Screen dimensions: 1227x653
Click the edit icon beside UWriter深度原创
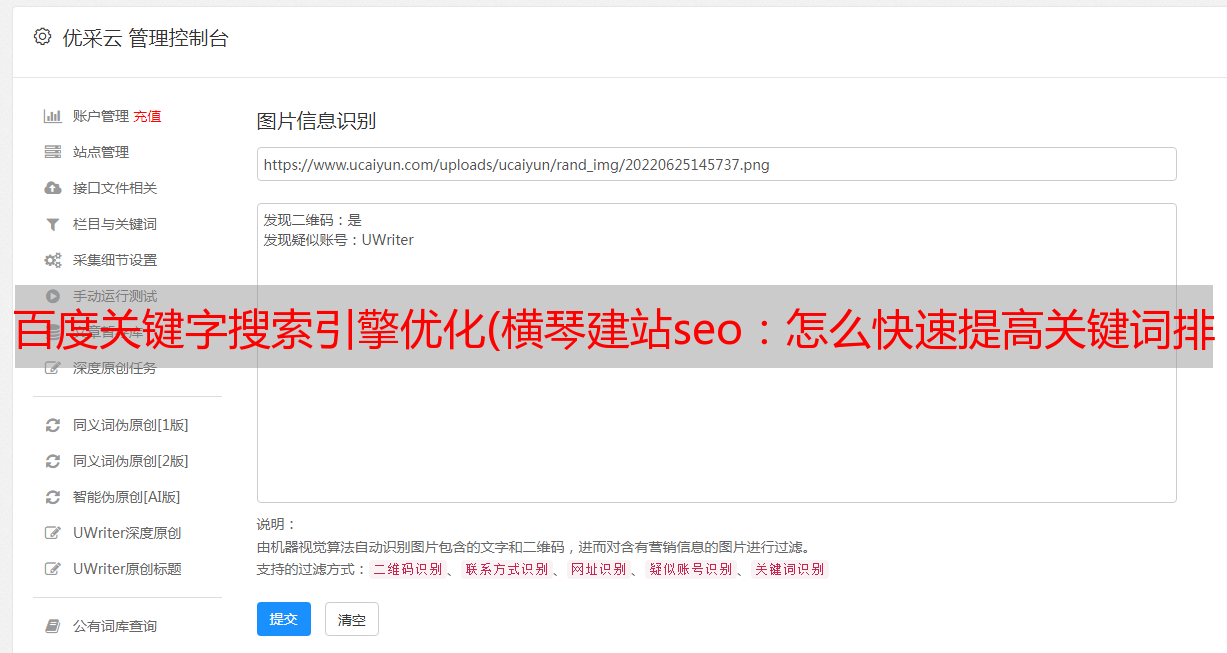53,533
